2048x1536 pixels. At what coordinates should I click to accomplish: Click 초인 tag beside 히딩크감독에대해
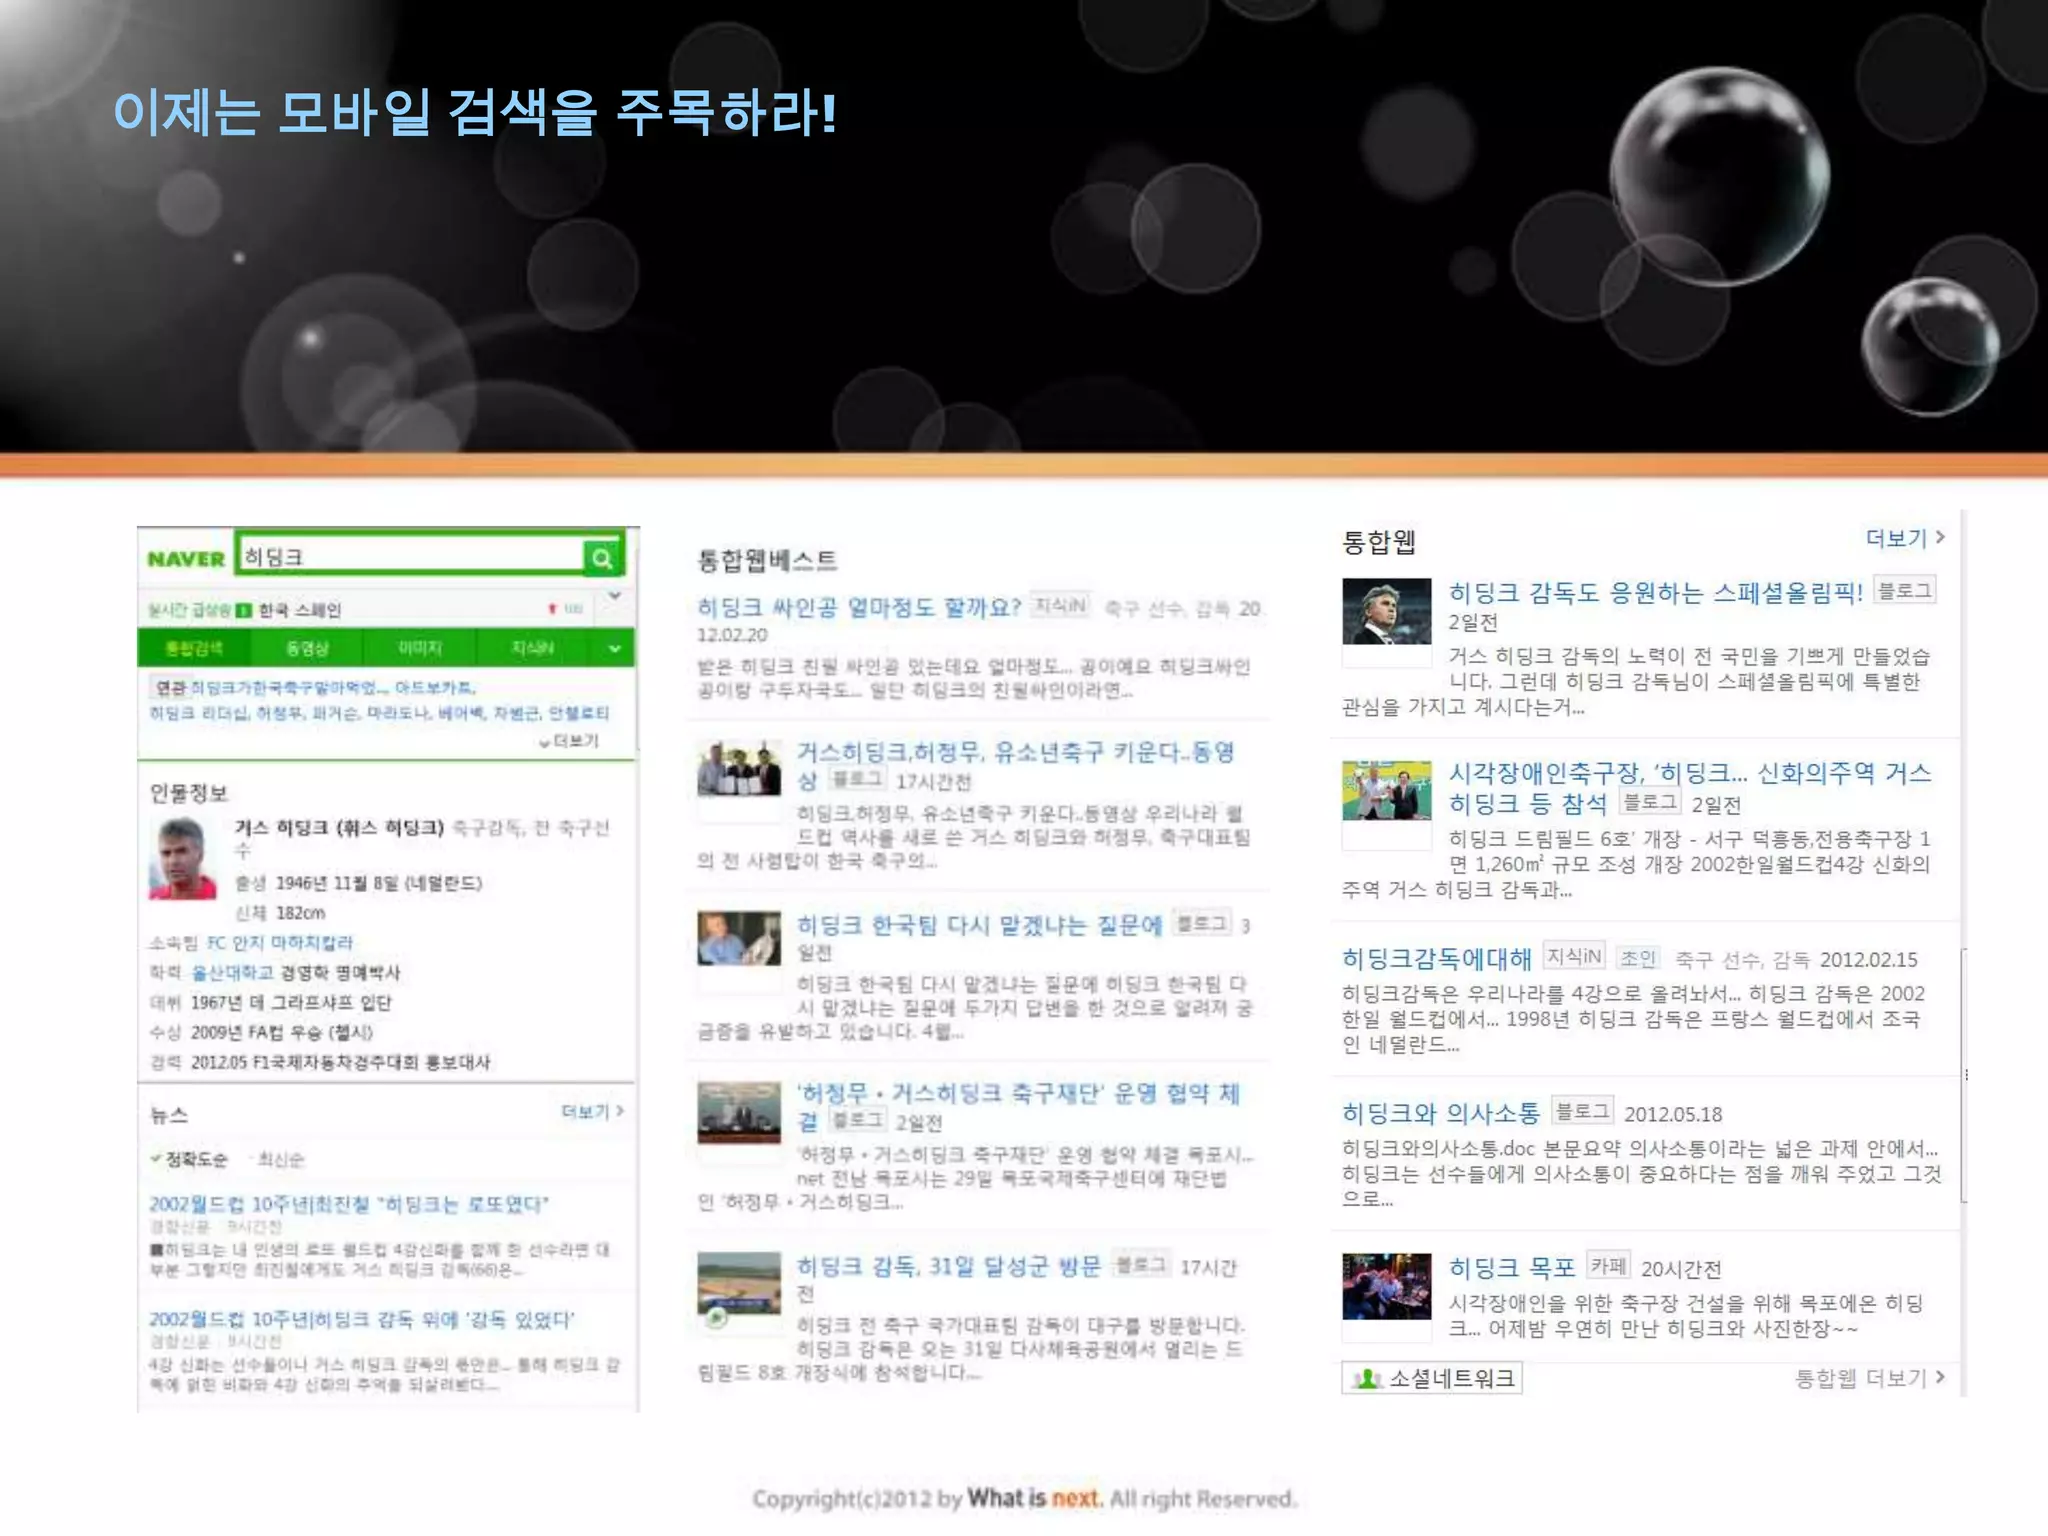point(1638,958)
